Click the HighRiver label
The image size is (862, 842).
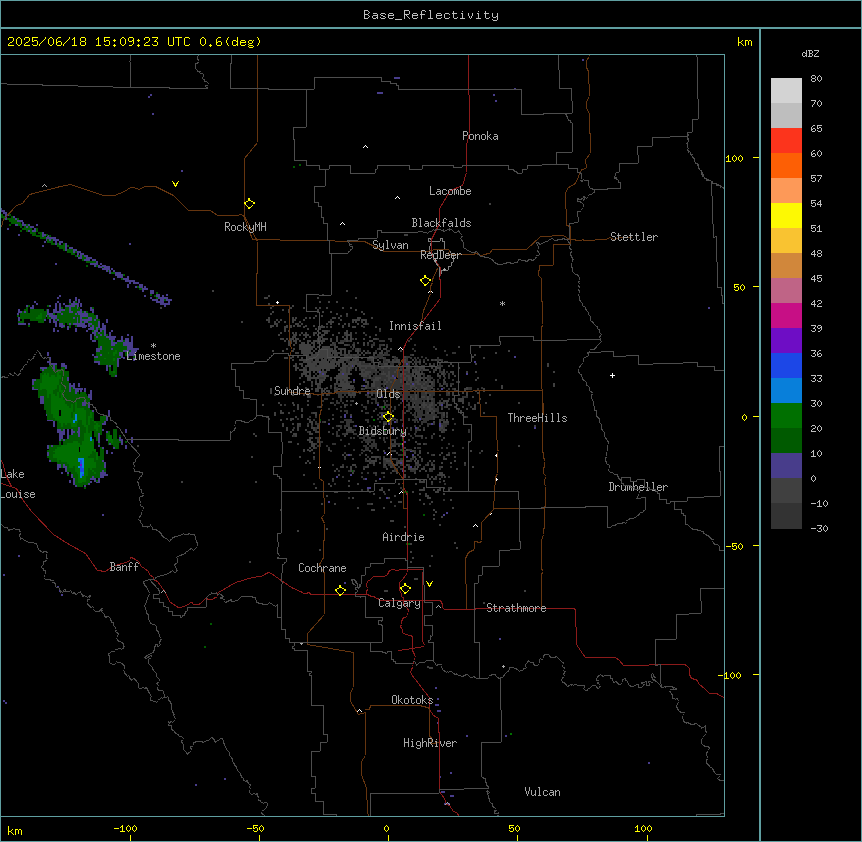(430, 743)
